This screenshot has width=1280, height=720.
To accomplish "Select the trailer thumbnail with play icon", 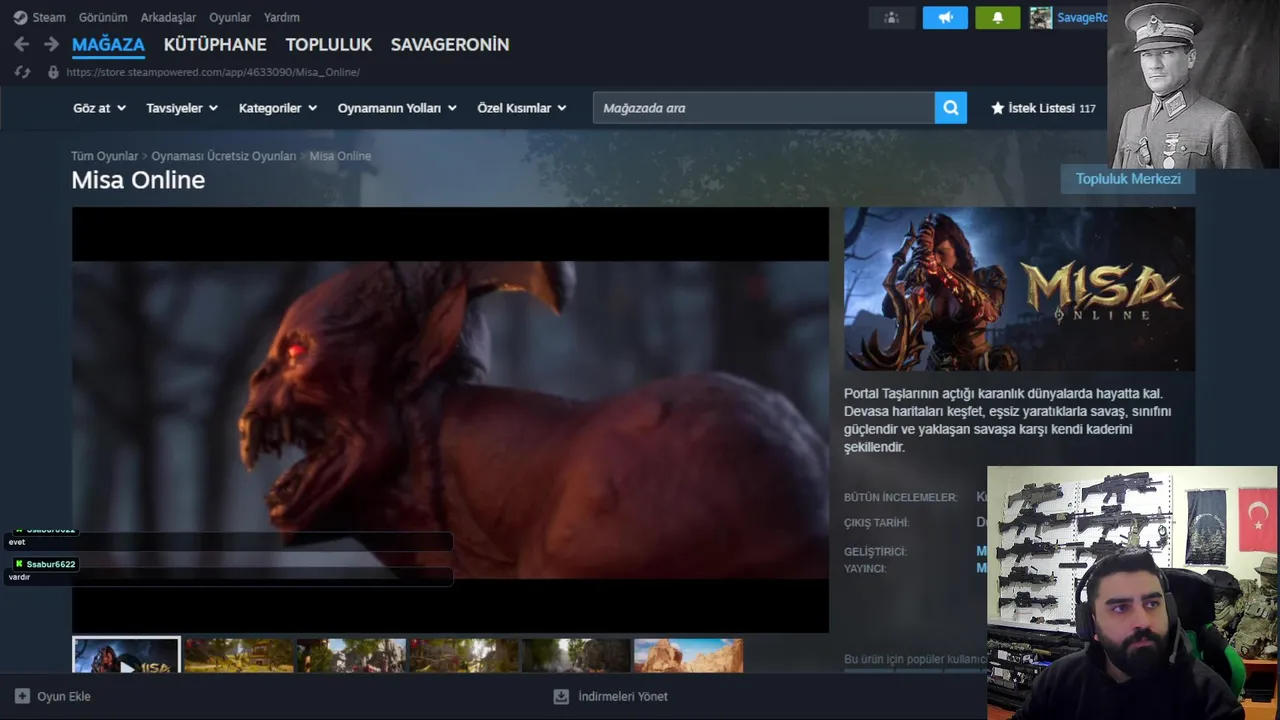I will (126, 655).
